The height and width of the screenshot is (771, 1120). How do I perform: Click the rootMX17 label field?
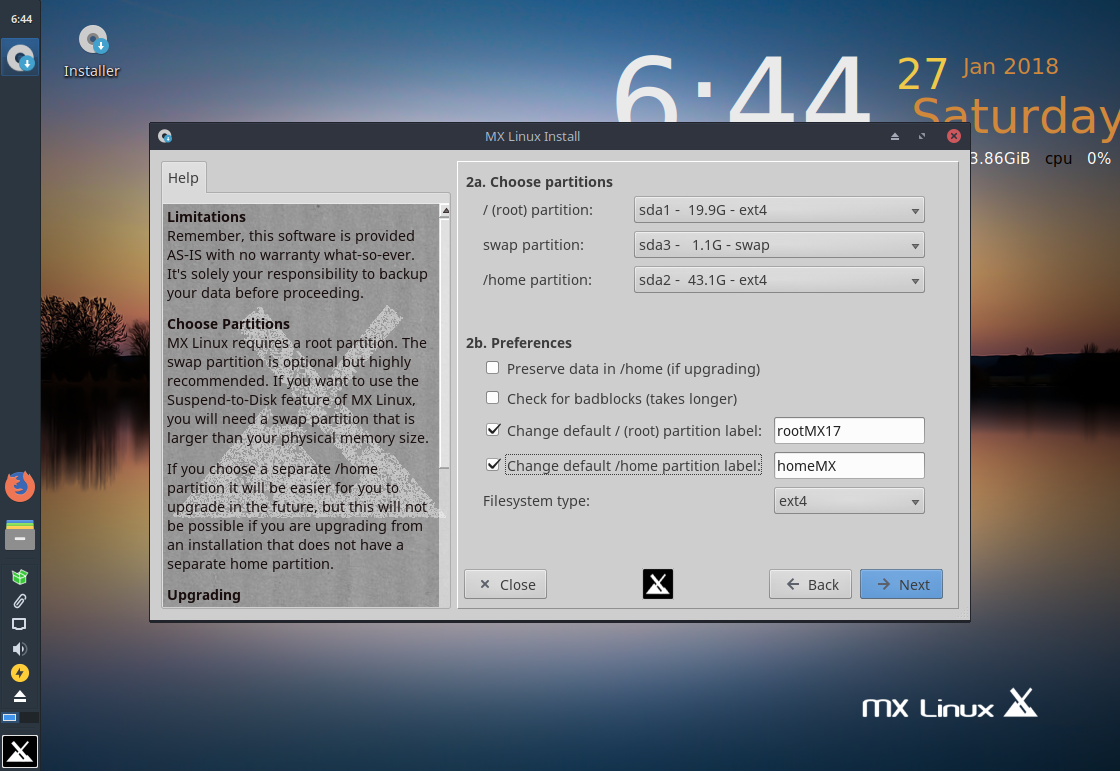click(x=849, y=431)
